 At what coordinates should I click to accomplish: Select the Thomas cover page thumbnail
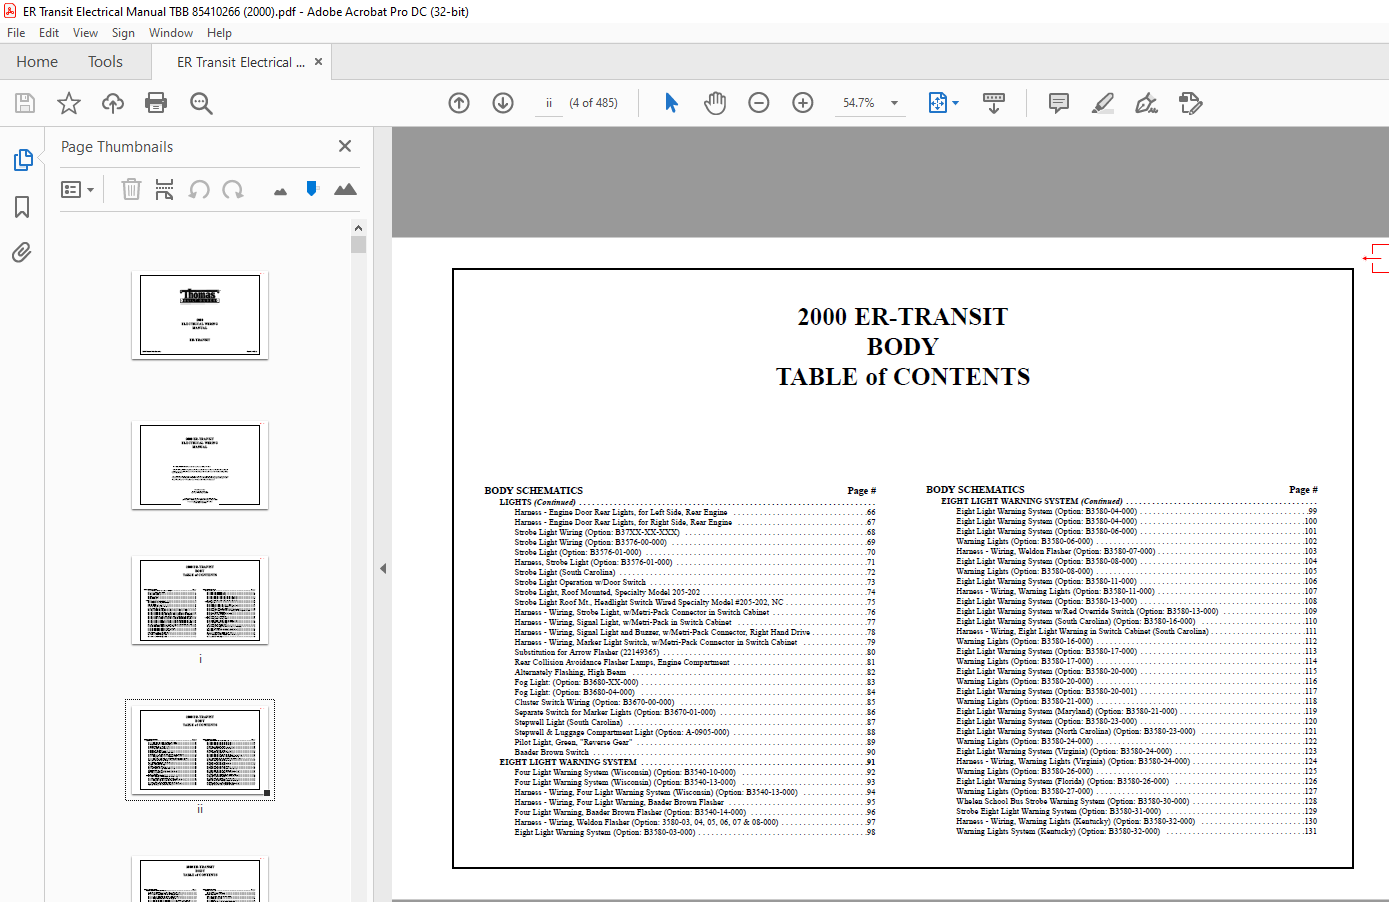pyautogui.click(x=200, y=315)
